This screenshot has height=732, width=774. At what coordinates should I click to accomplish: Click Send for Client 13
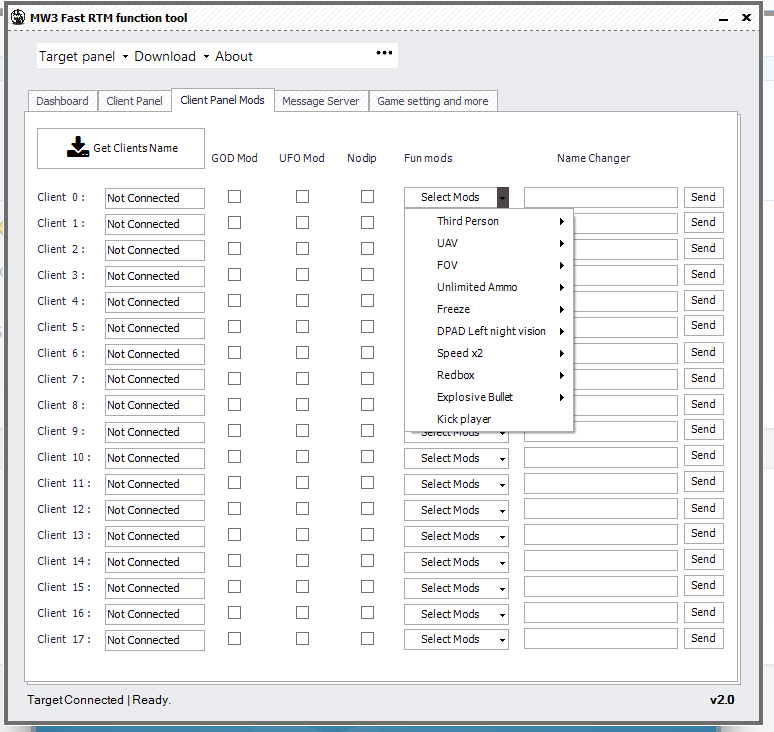click(x=703, y=534)
